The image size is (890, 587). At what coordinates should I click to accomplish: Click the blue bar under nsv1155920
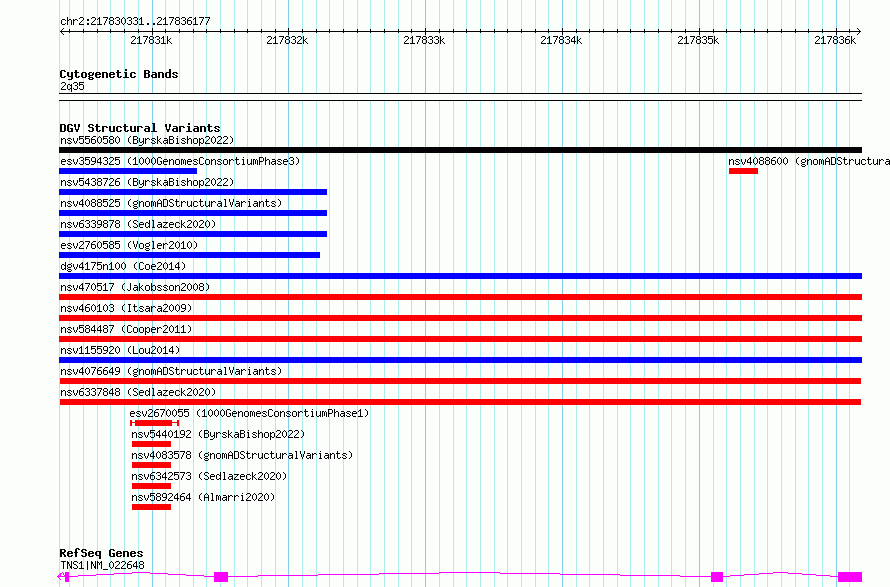tap(460, 360)
